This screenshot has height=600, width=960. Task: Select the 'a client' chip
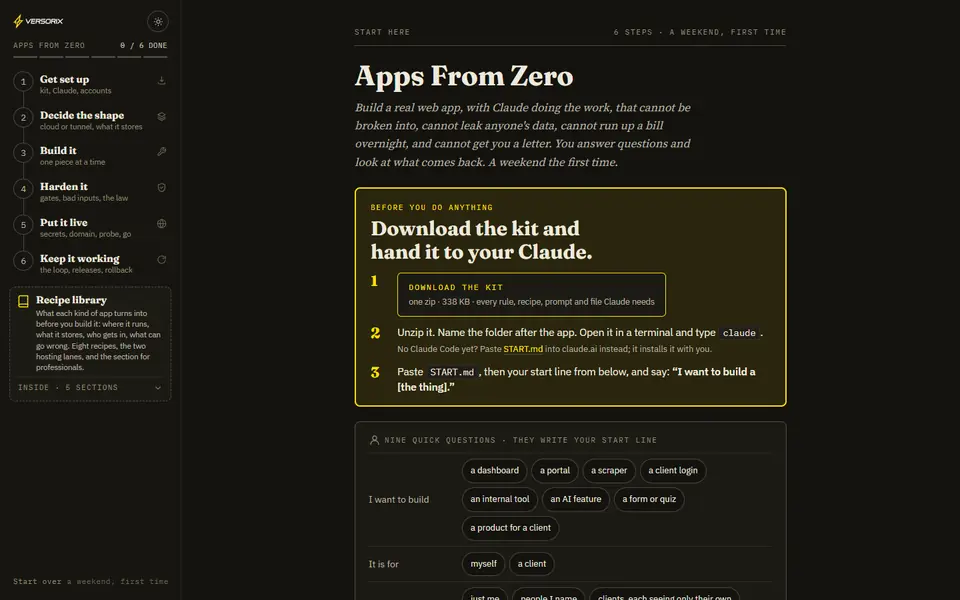[531, 564]
